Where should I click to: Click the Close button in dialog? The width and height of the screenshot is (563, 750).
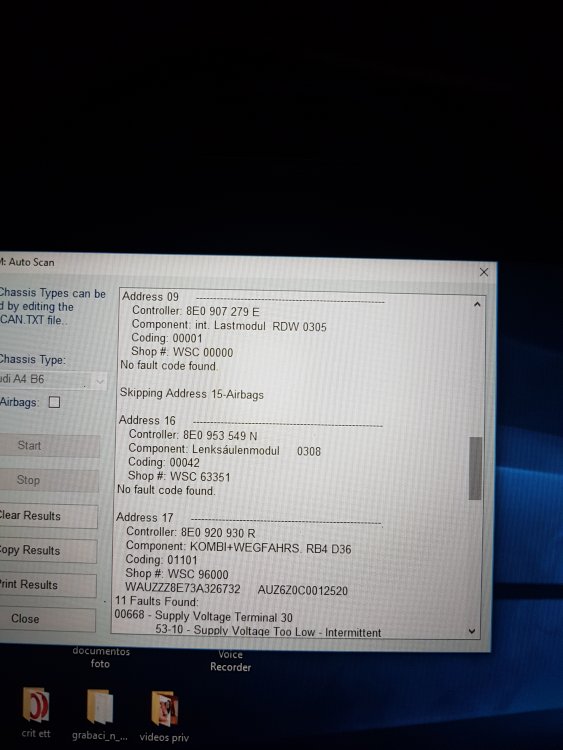tap(47, 619)
